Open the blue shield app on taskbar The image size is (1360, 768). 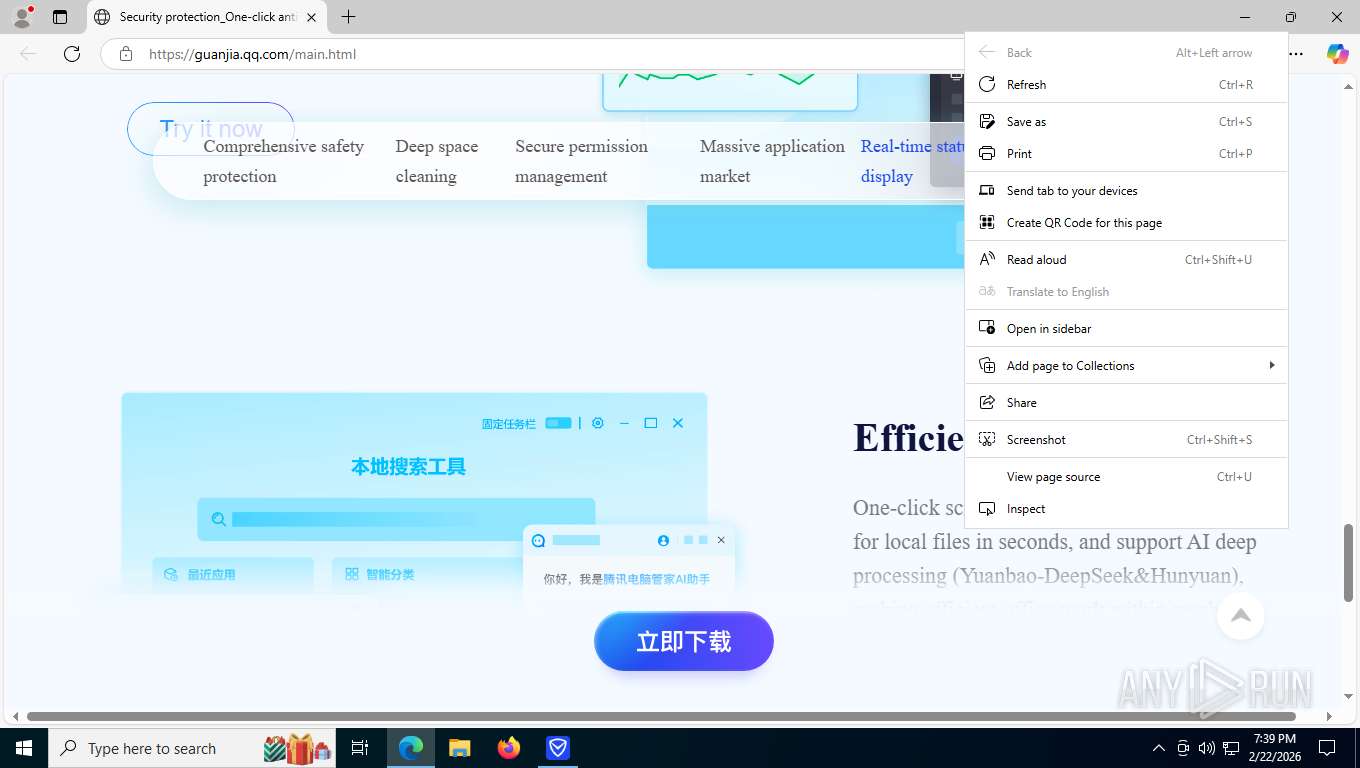click(x=558, y=747)
